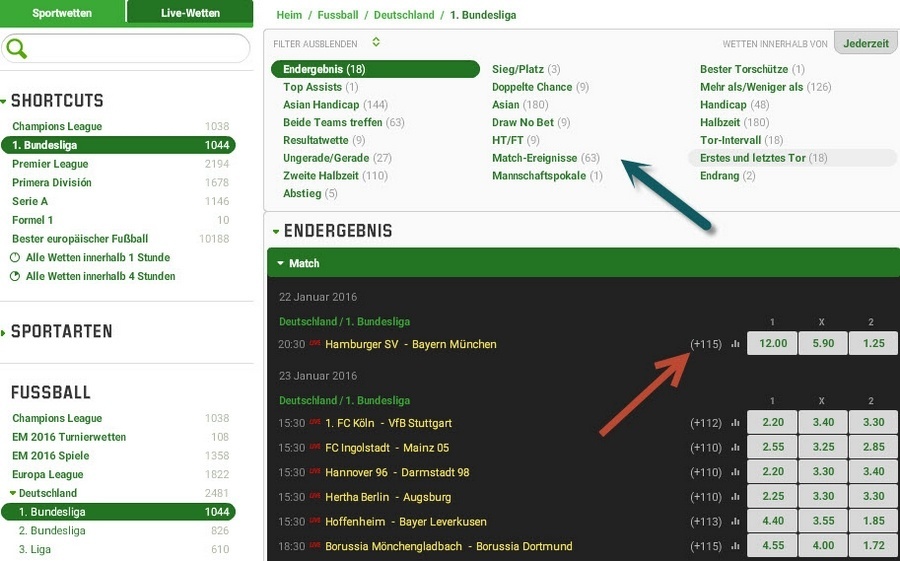
Task: Click live icon beside Hannover 96
Action: [x=315, y=471]
